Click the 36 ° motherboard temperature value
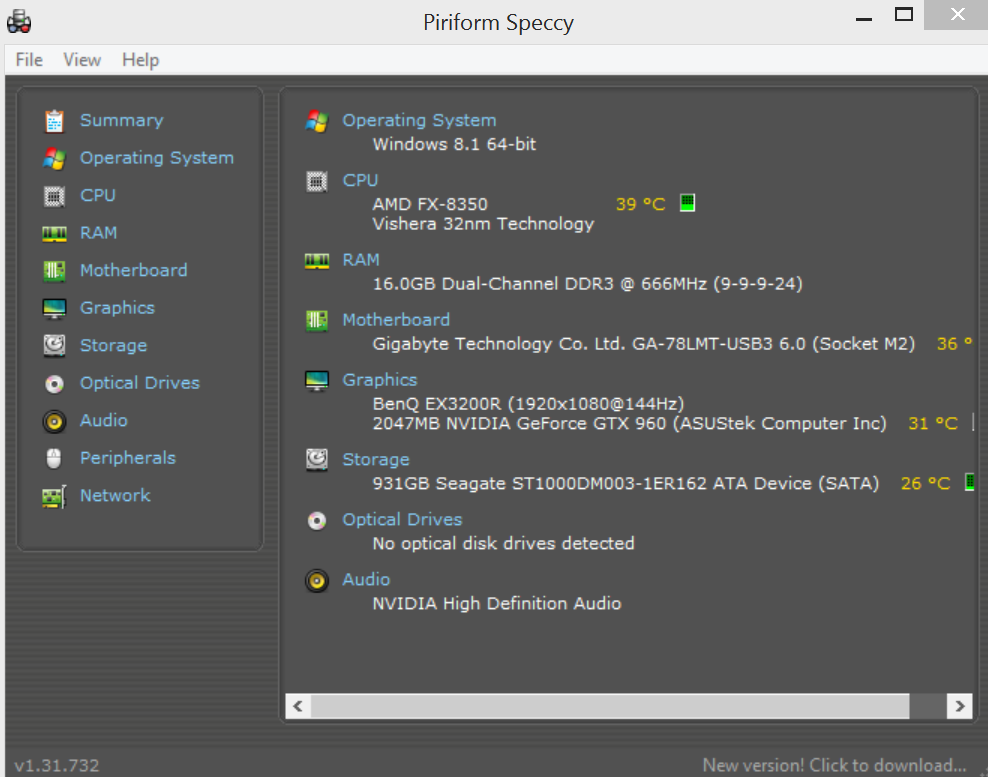The width and height of the screenshot is (988, 777). [x=954, y=344]
